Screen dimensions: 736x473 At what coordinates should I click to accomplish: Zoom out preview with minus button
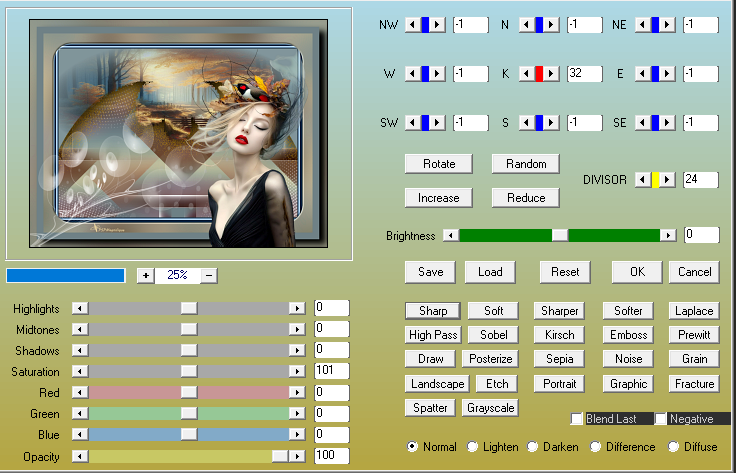209,275
